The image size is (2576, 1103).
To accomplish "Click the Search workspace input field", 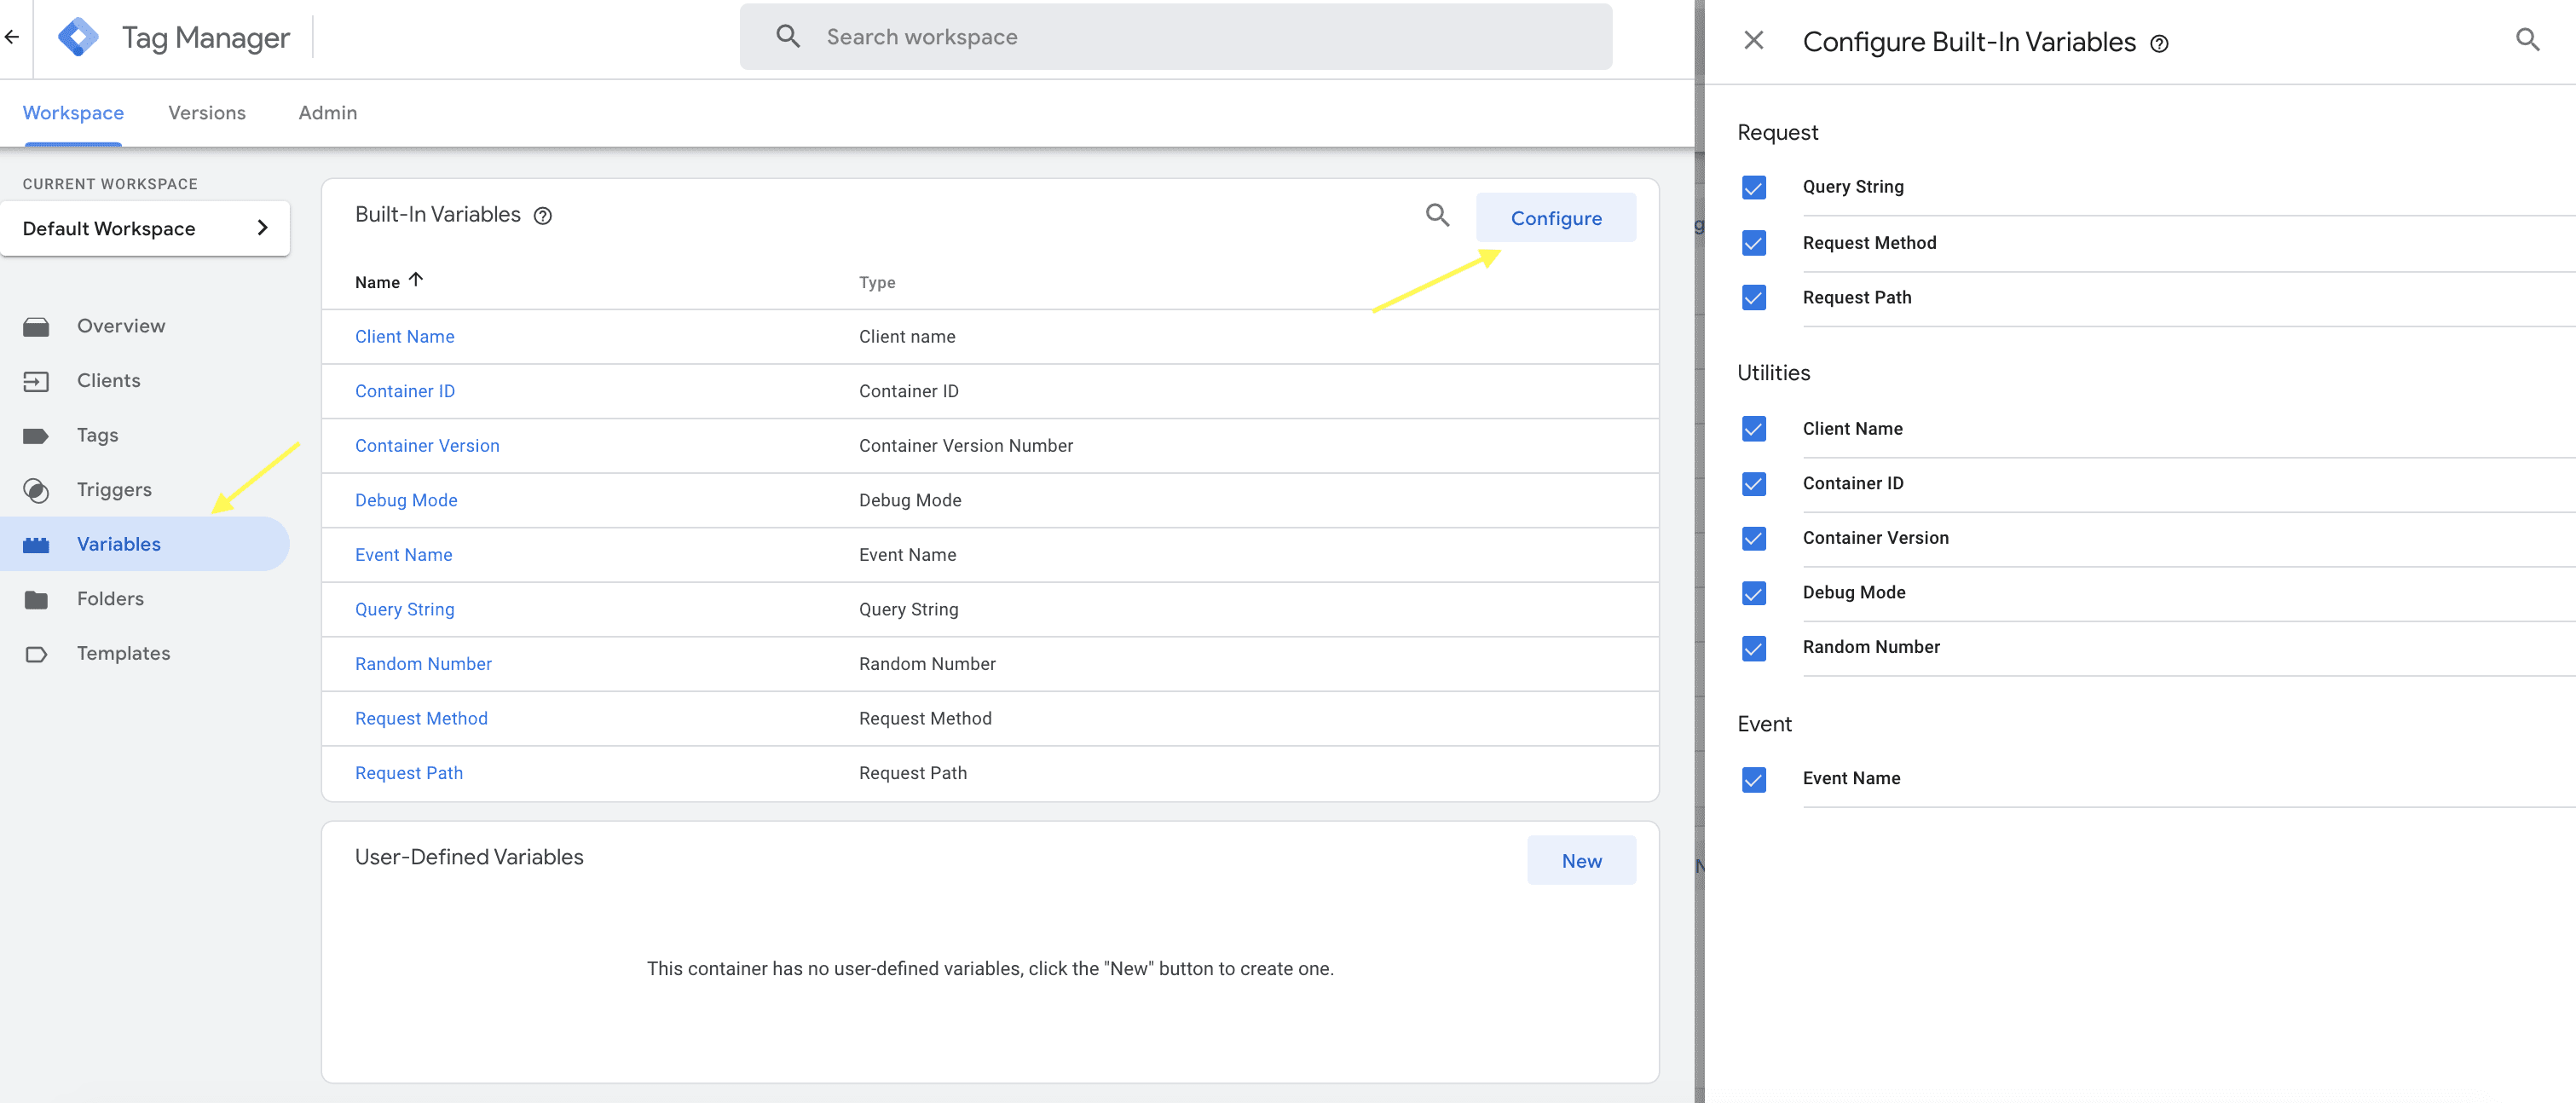I will point(1175,37).
